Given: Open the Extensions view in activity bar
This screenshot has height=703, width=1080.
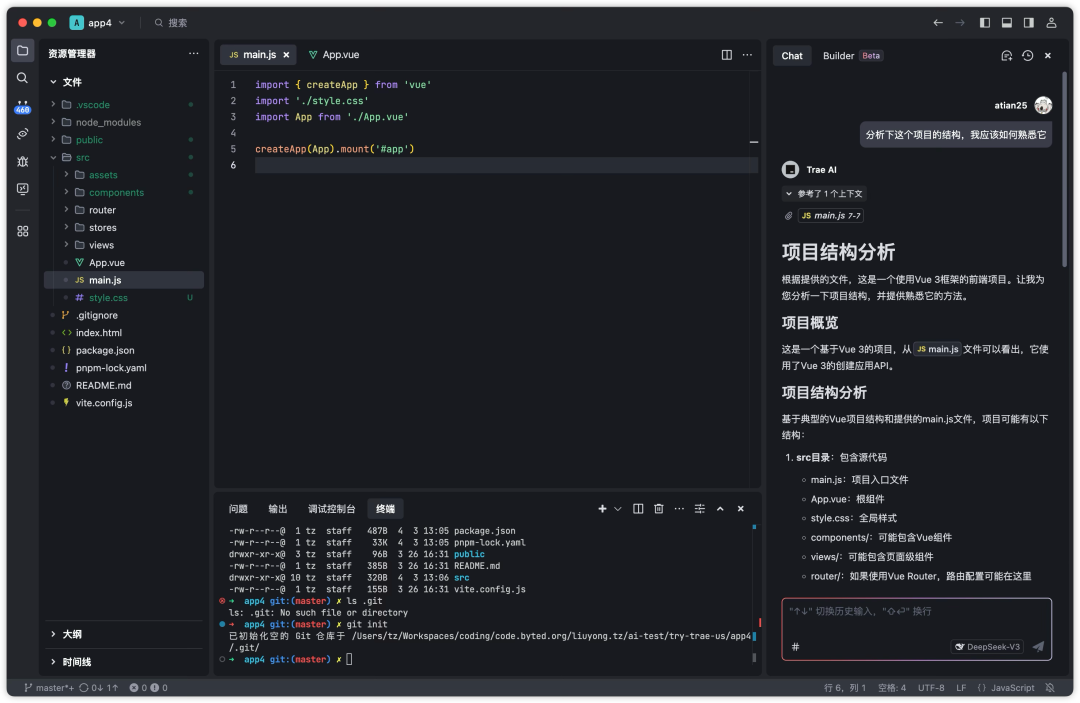Looking at the screenshot, I should click(23, 231).
